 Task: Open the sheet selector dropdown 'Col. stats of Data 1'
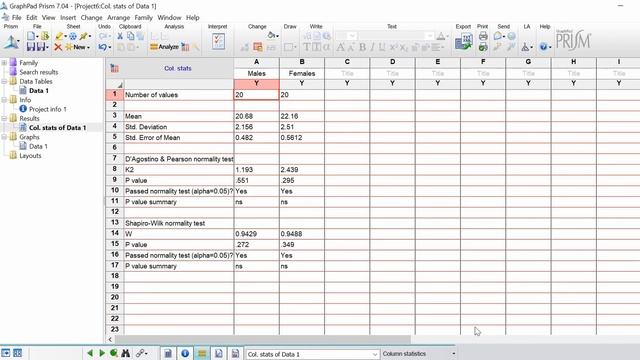coord(312,354)
